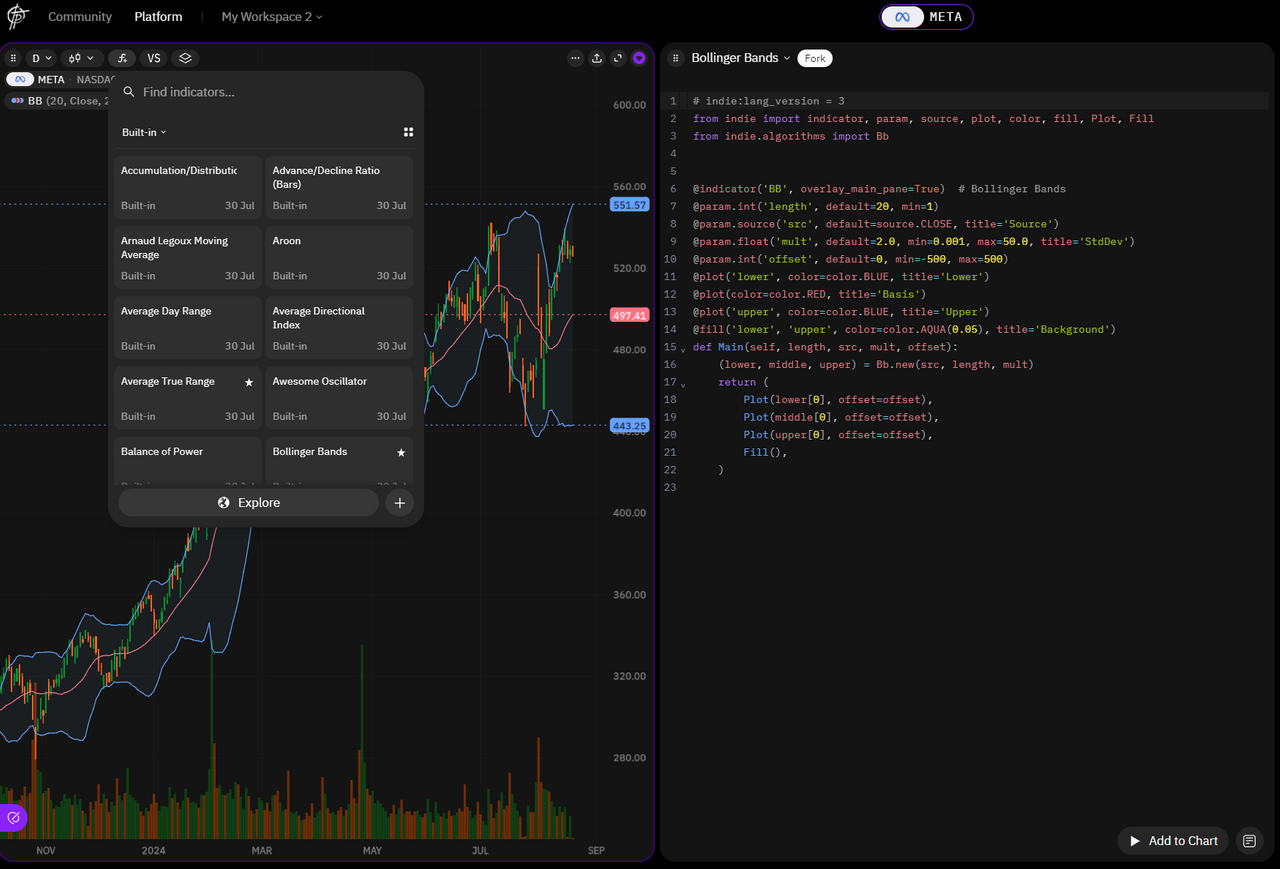Image resolution: width=1280 pixels, height=869 pixels.
Task: Select Advance/Decline Ratio (Bars) indicator
Action: (x=339, y=187)
